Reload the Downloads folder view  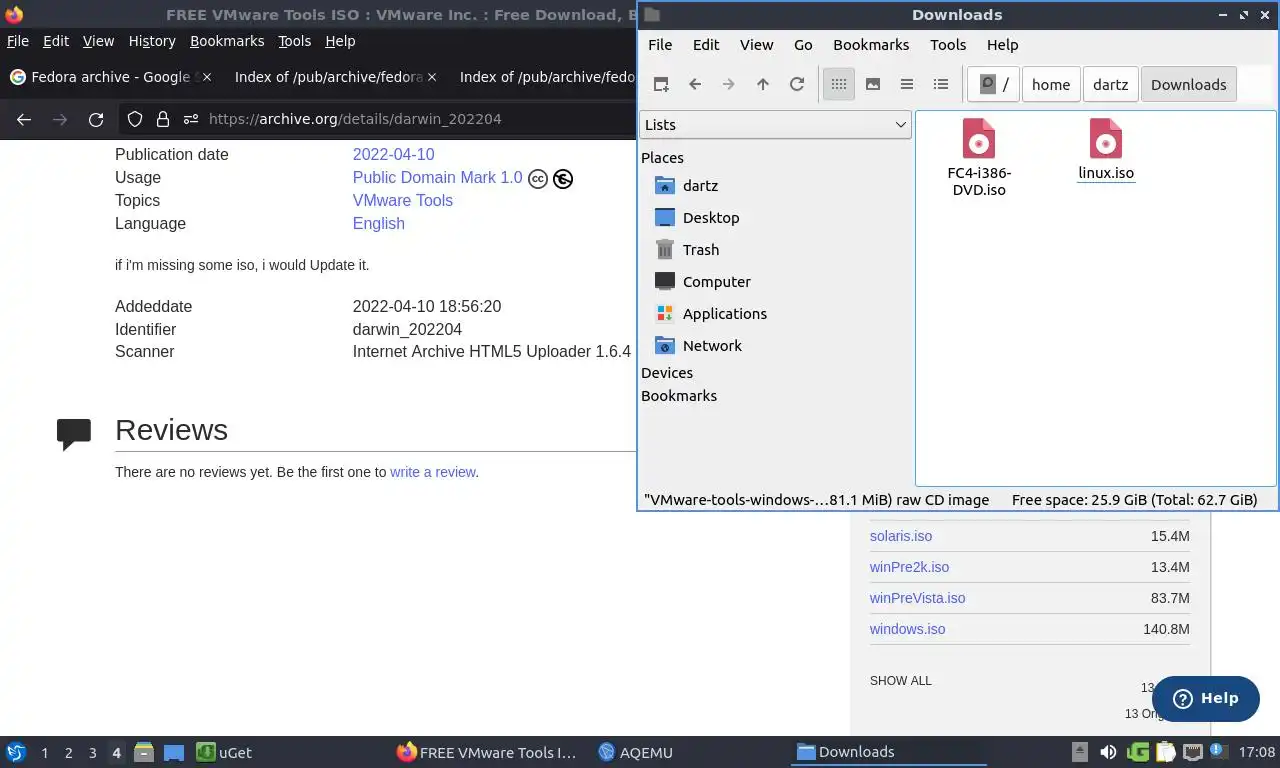point(797,84)
